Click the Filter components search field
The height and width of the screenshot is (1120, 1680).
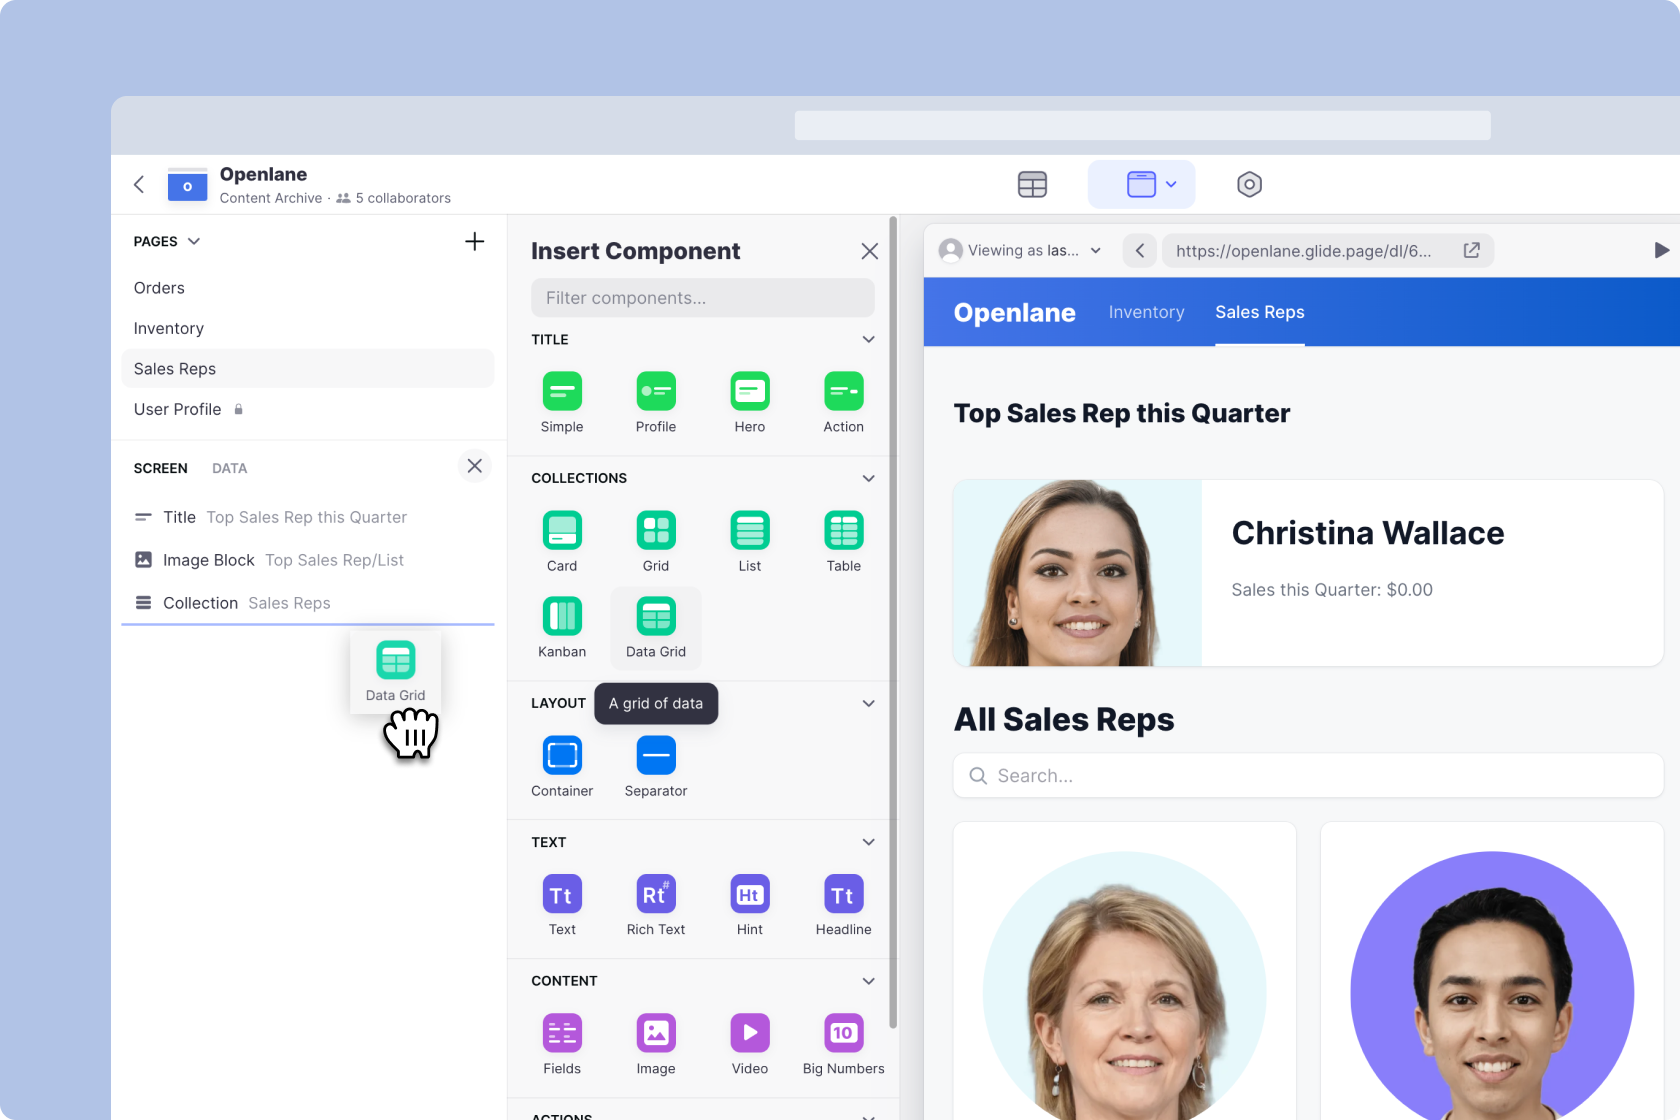[702, 298]
